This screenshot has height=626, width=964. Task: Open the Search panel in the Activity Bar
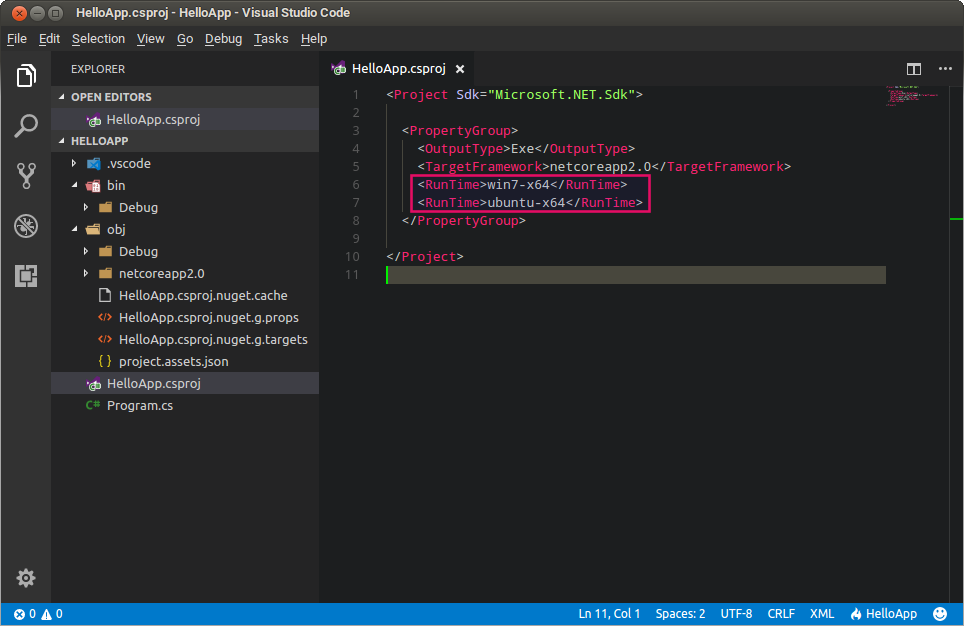[25, 125]
